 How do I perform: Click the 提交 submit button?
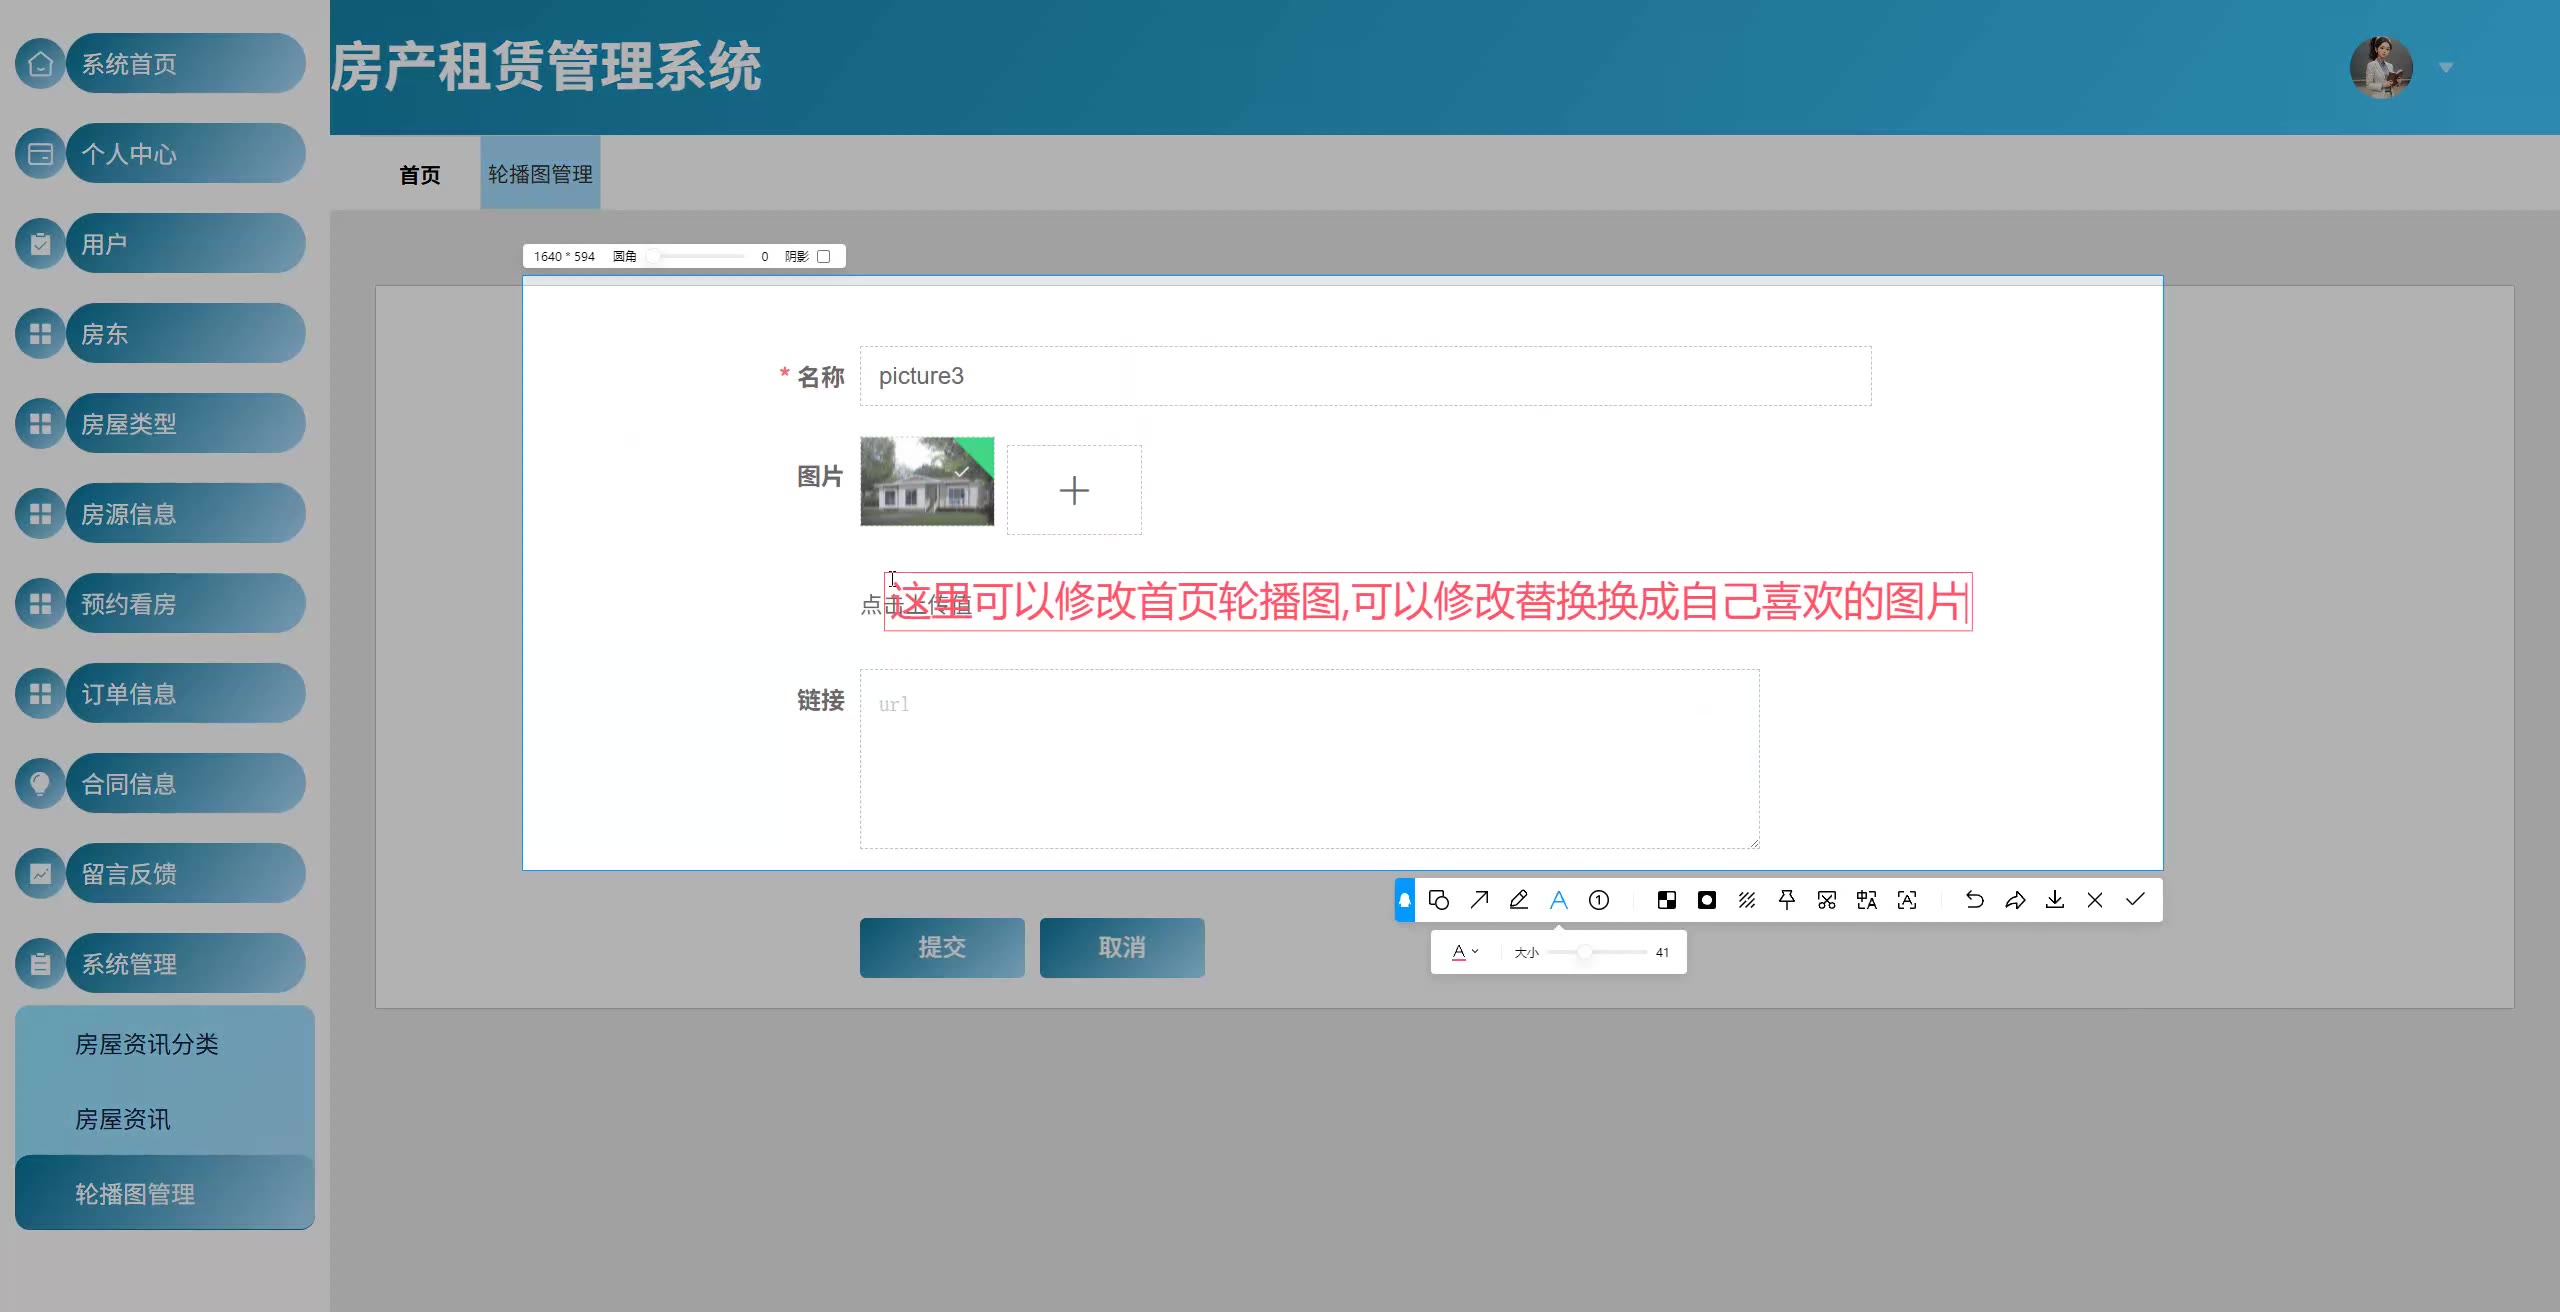click(x=942, y=947)
